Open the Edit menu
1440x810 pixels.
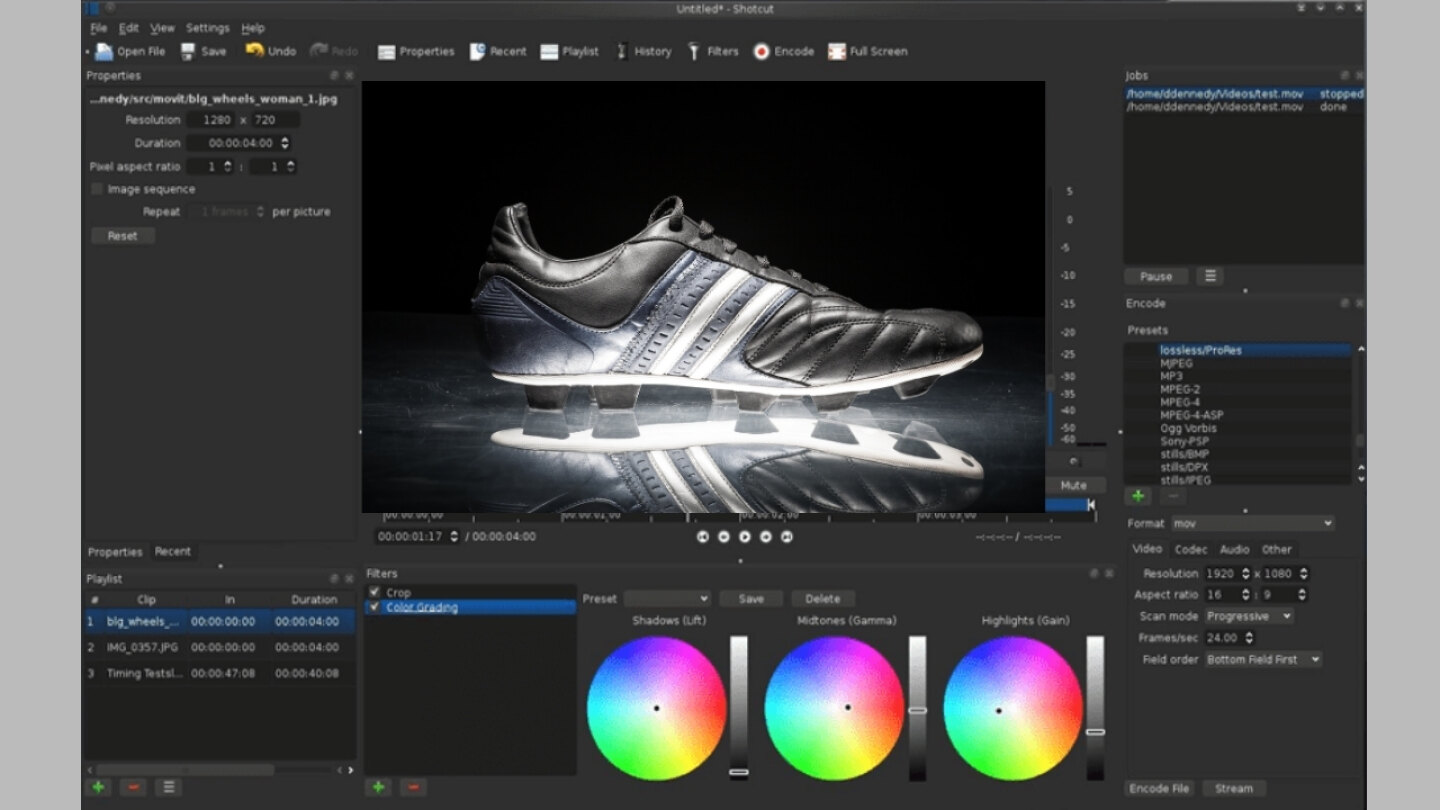(129, 28)
